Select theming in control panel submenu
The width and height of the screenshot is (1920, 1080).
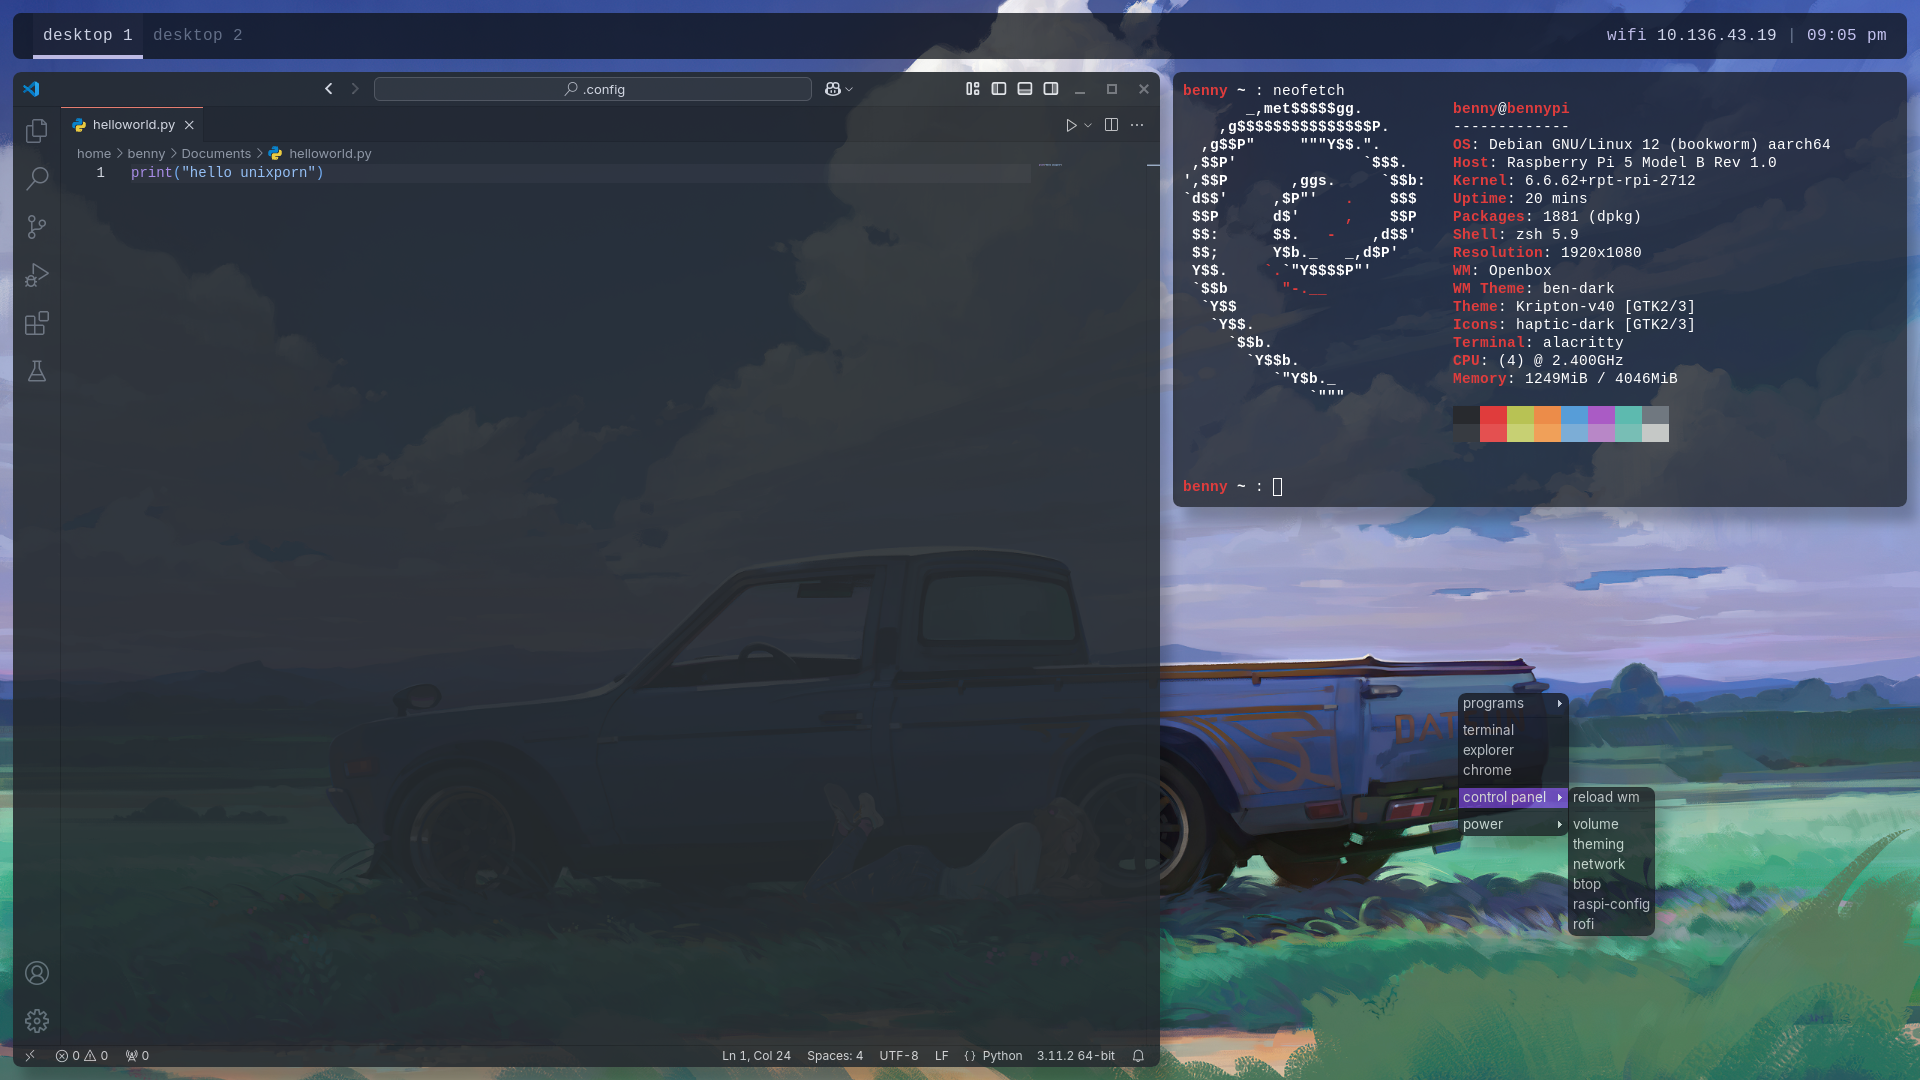click(x=1611, y=844)
